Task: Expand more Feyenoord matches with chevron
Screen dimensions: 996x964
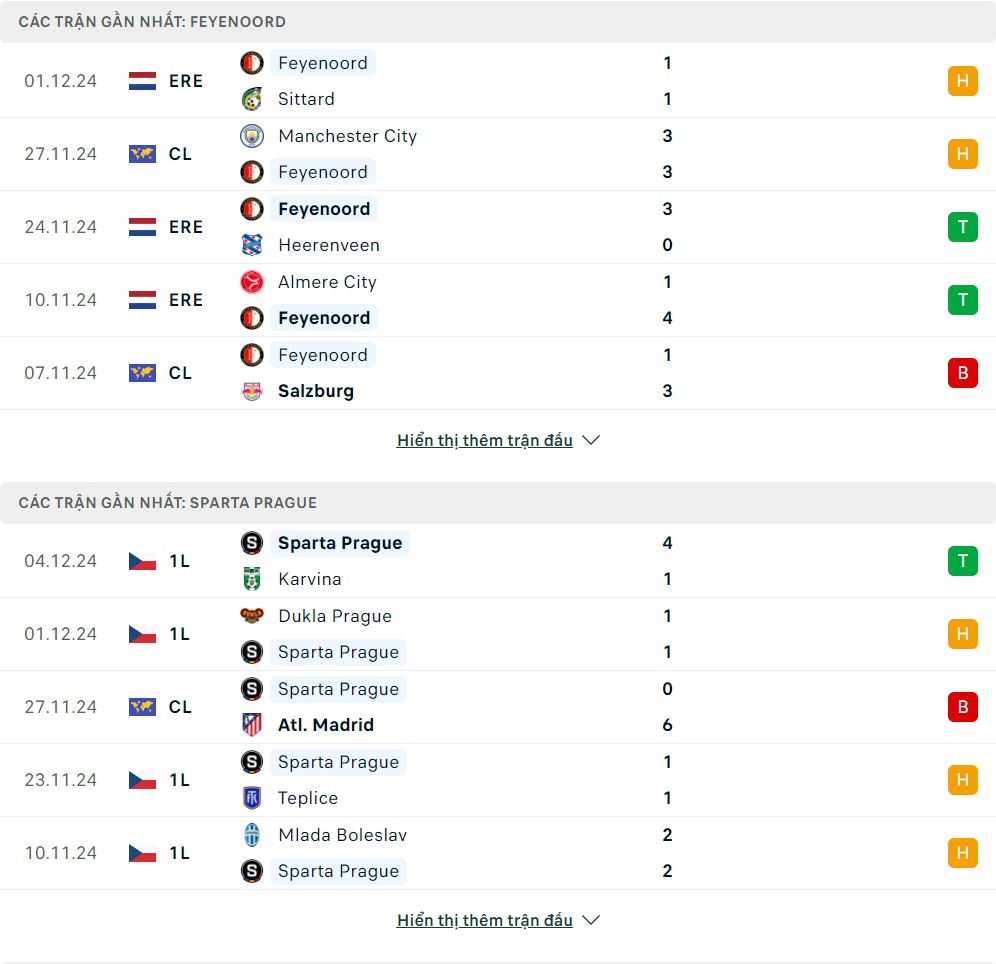Action: (x=591, y=440)
